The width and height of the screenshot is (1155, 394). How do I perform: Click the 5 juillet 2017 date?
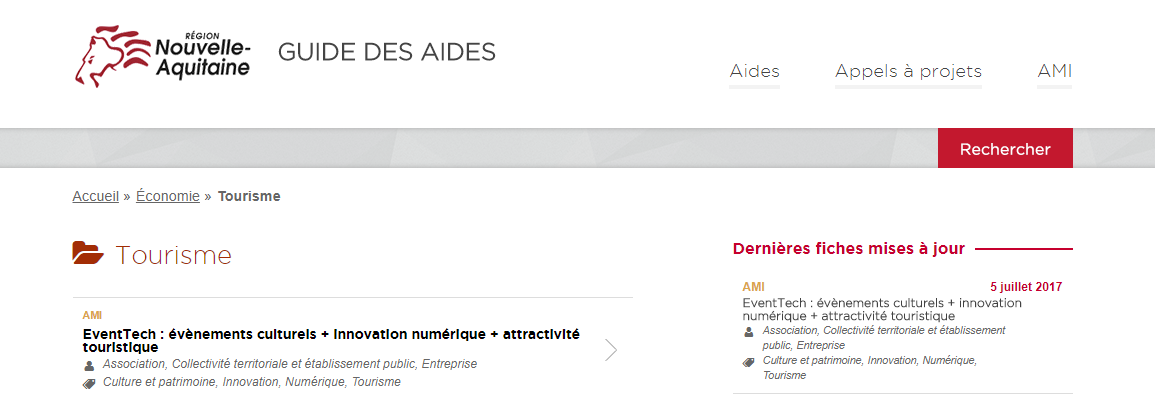click(x=1026, y=286)
